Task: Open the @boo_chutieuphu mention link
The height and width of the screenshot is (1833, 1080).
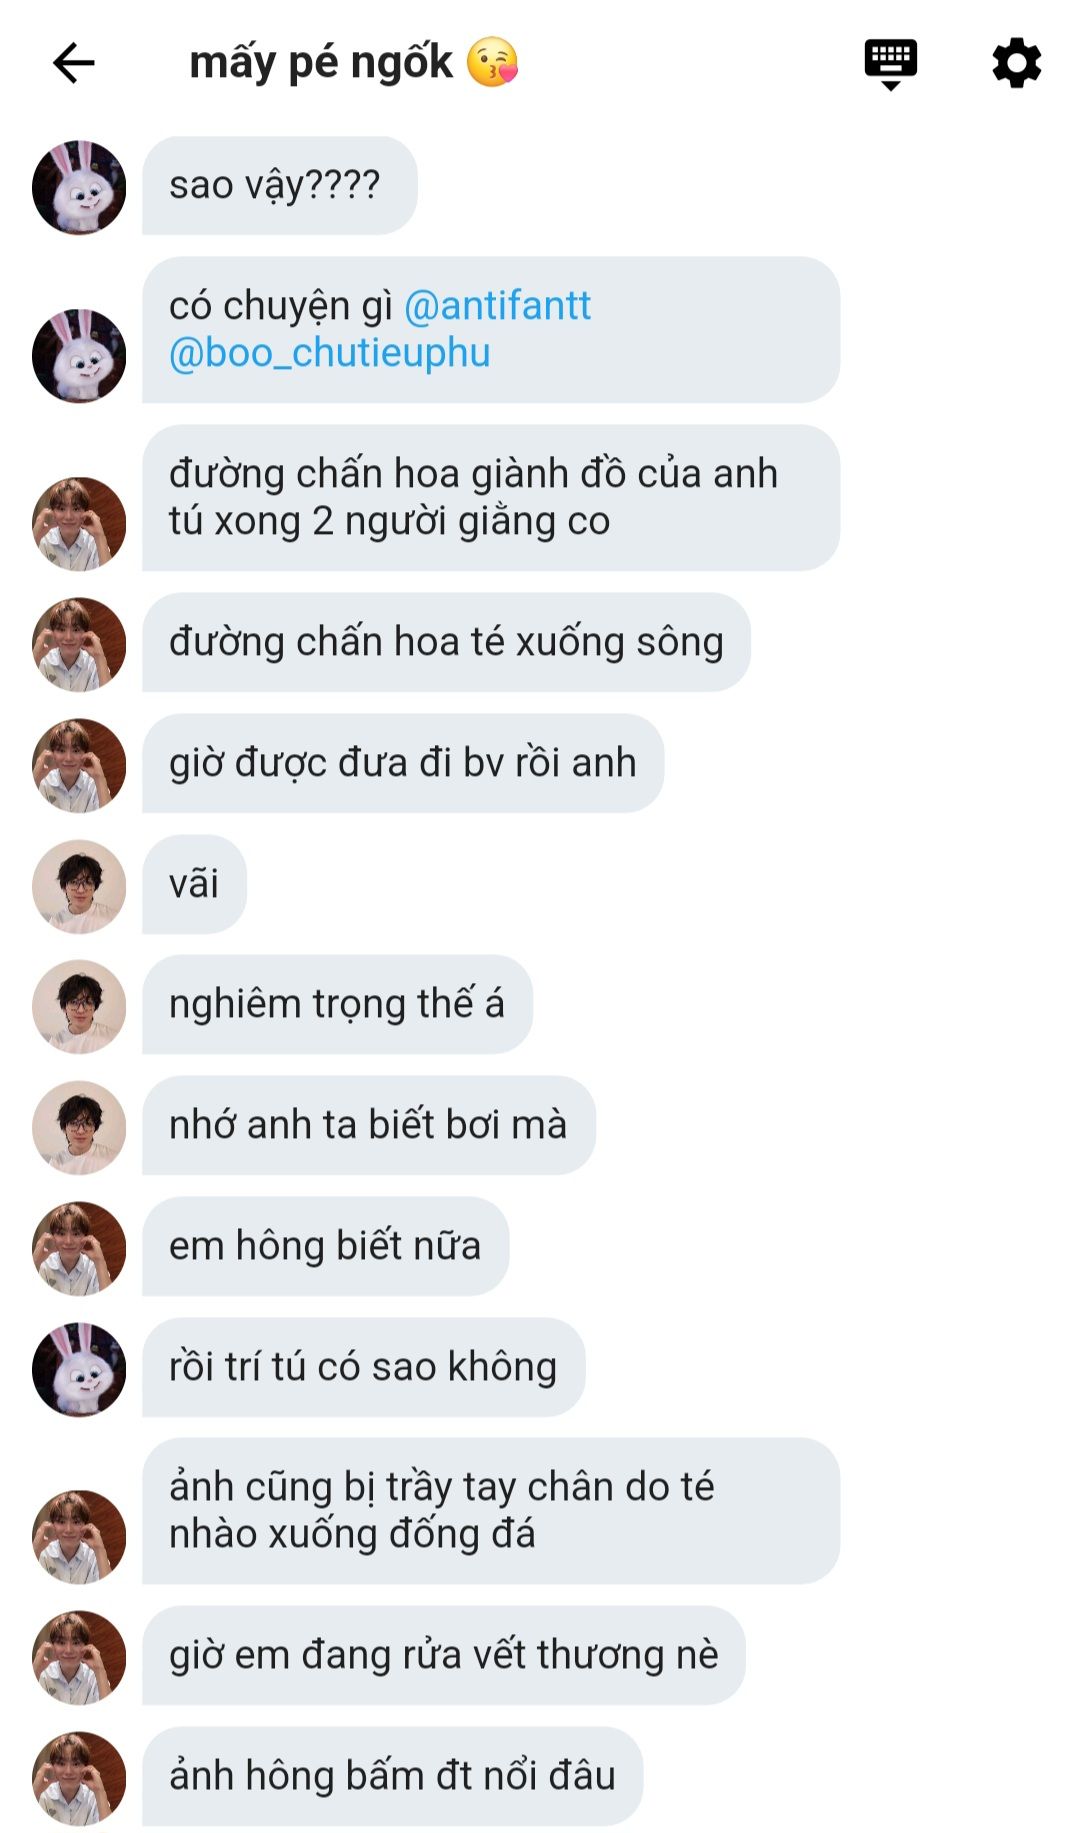Action: [x=330, y=353]
